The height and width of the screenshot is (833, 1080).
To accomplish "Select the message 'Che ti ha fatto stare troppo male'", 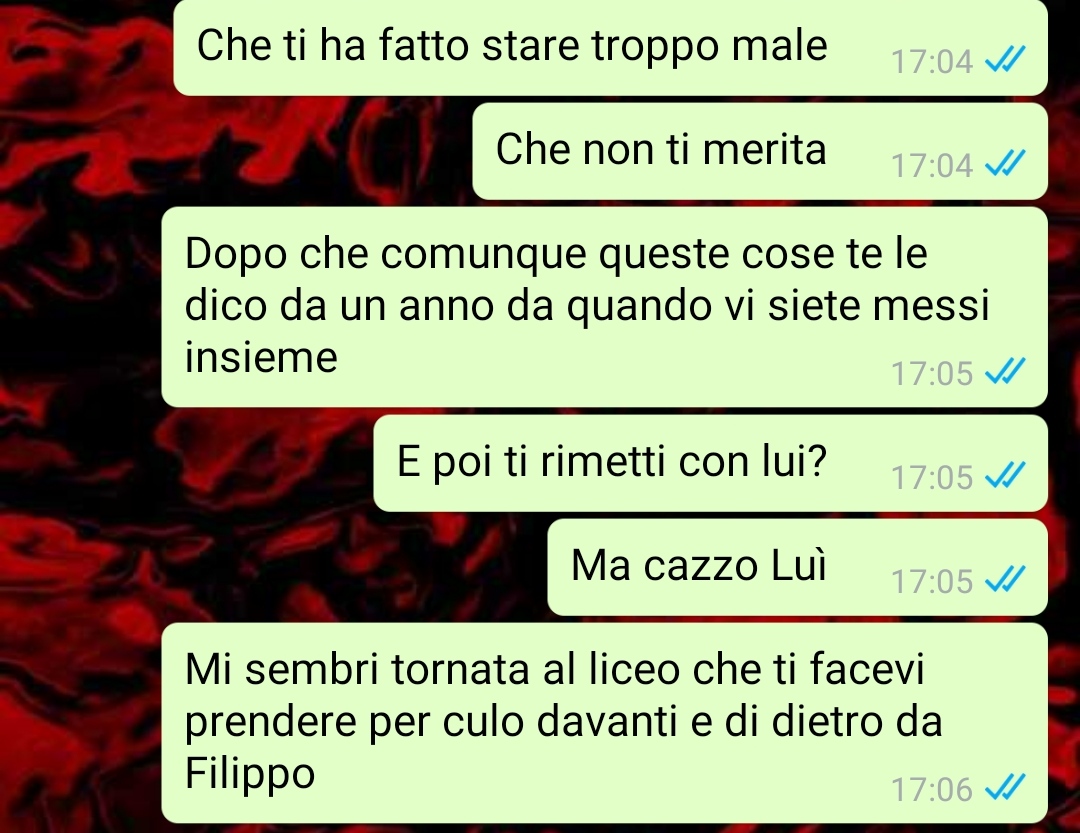I will point(610,47).
